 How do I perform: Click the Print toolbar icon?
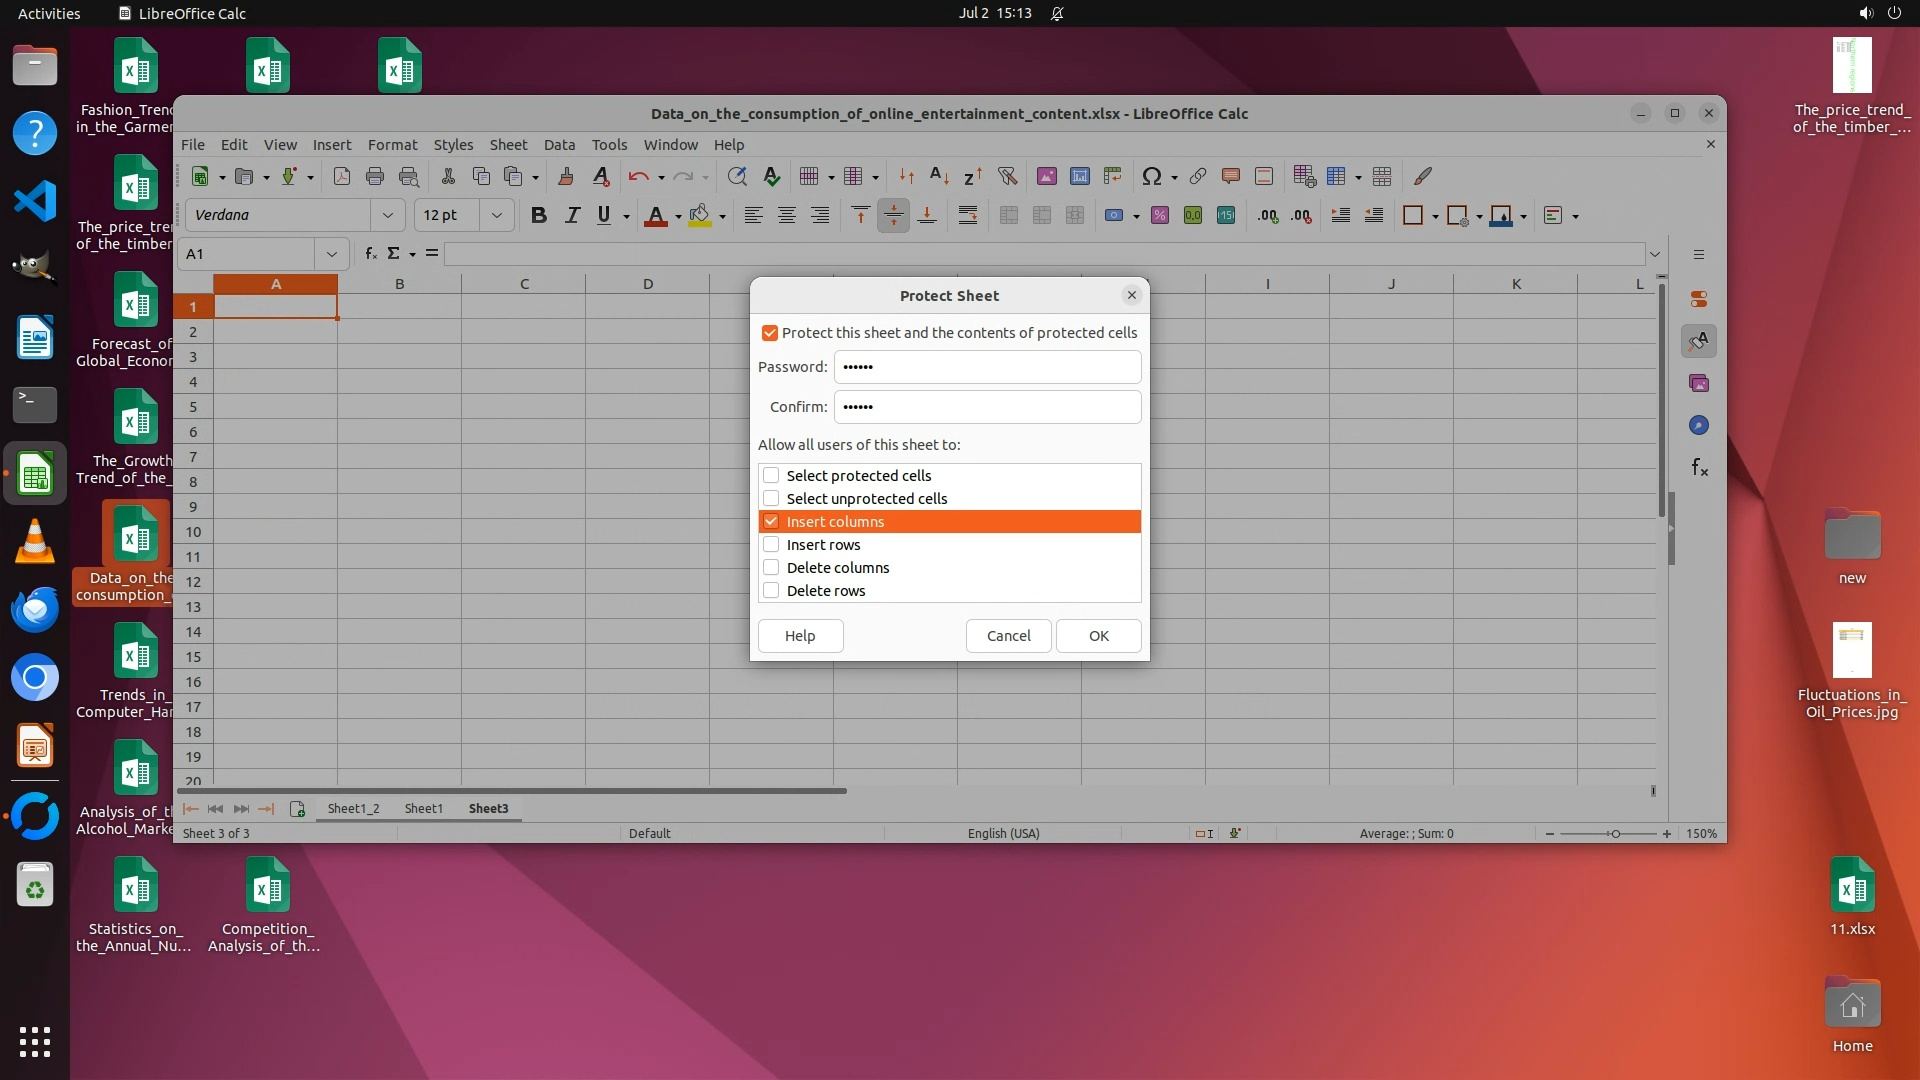[x=375, y=176]
